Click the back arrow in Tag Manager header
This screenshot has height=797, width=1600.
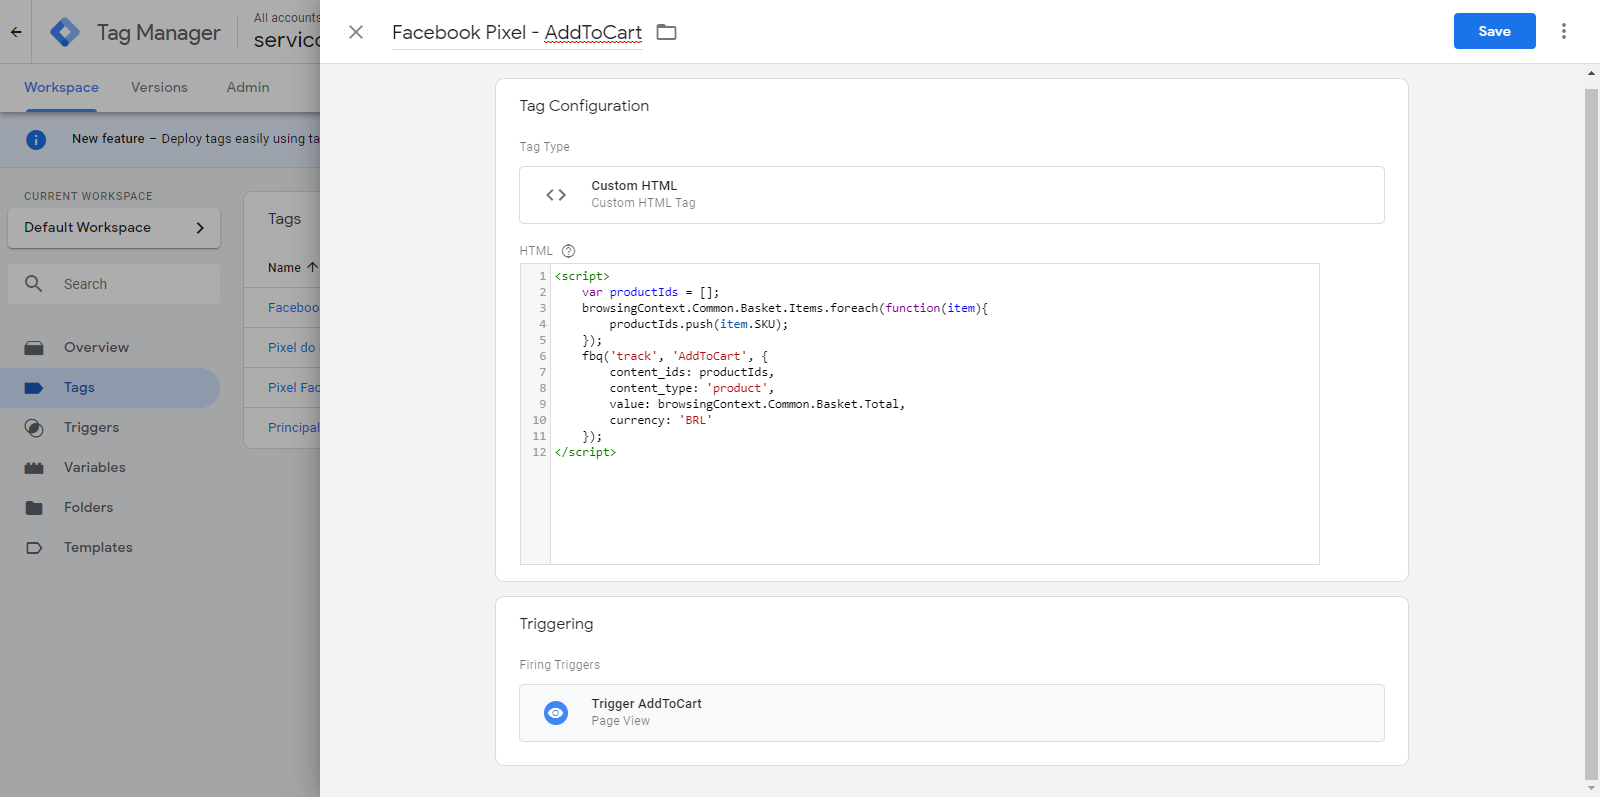click(x=16, y=32)
